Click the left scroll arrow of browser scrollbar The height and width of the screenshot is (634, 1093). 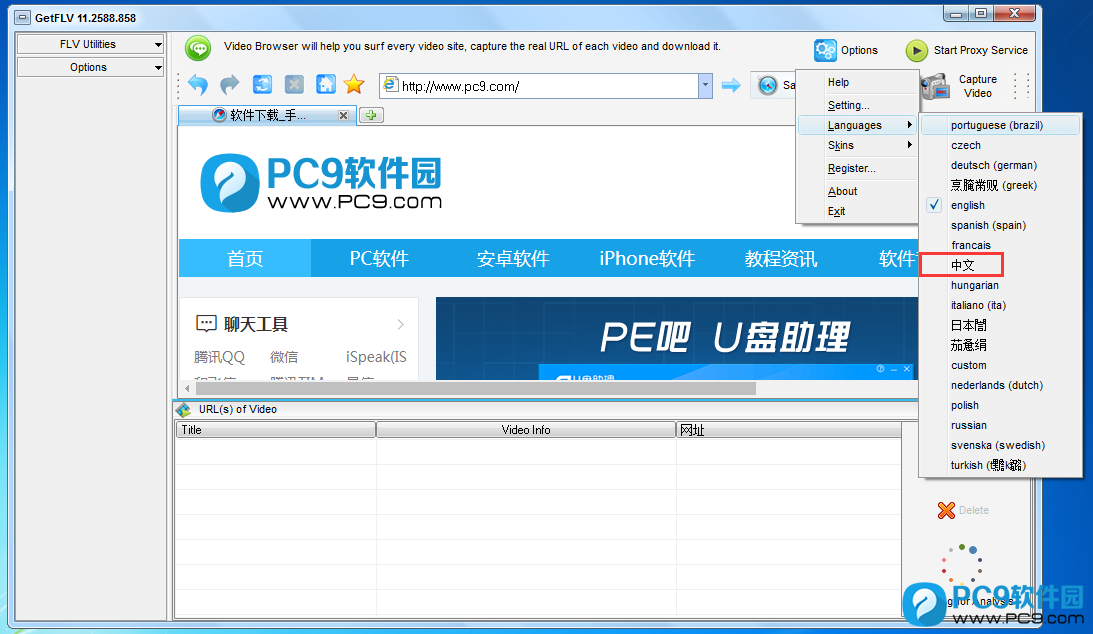[187, 388]
